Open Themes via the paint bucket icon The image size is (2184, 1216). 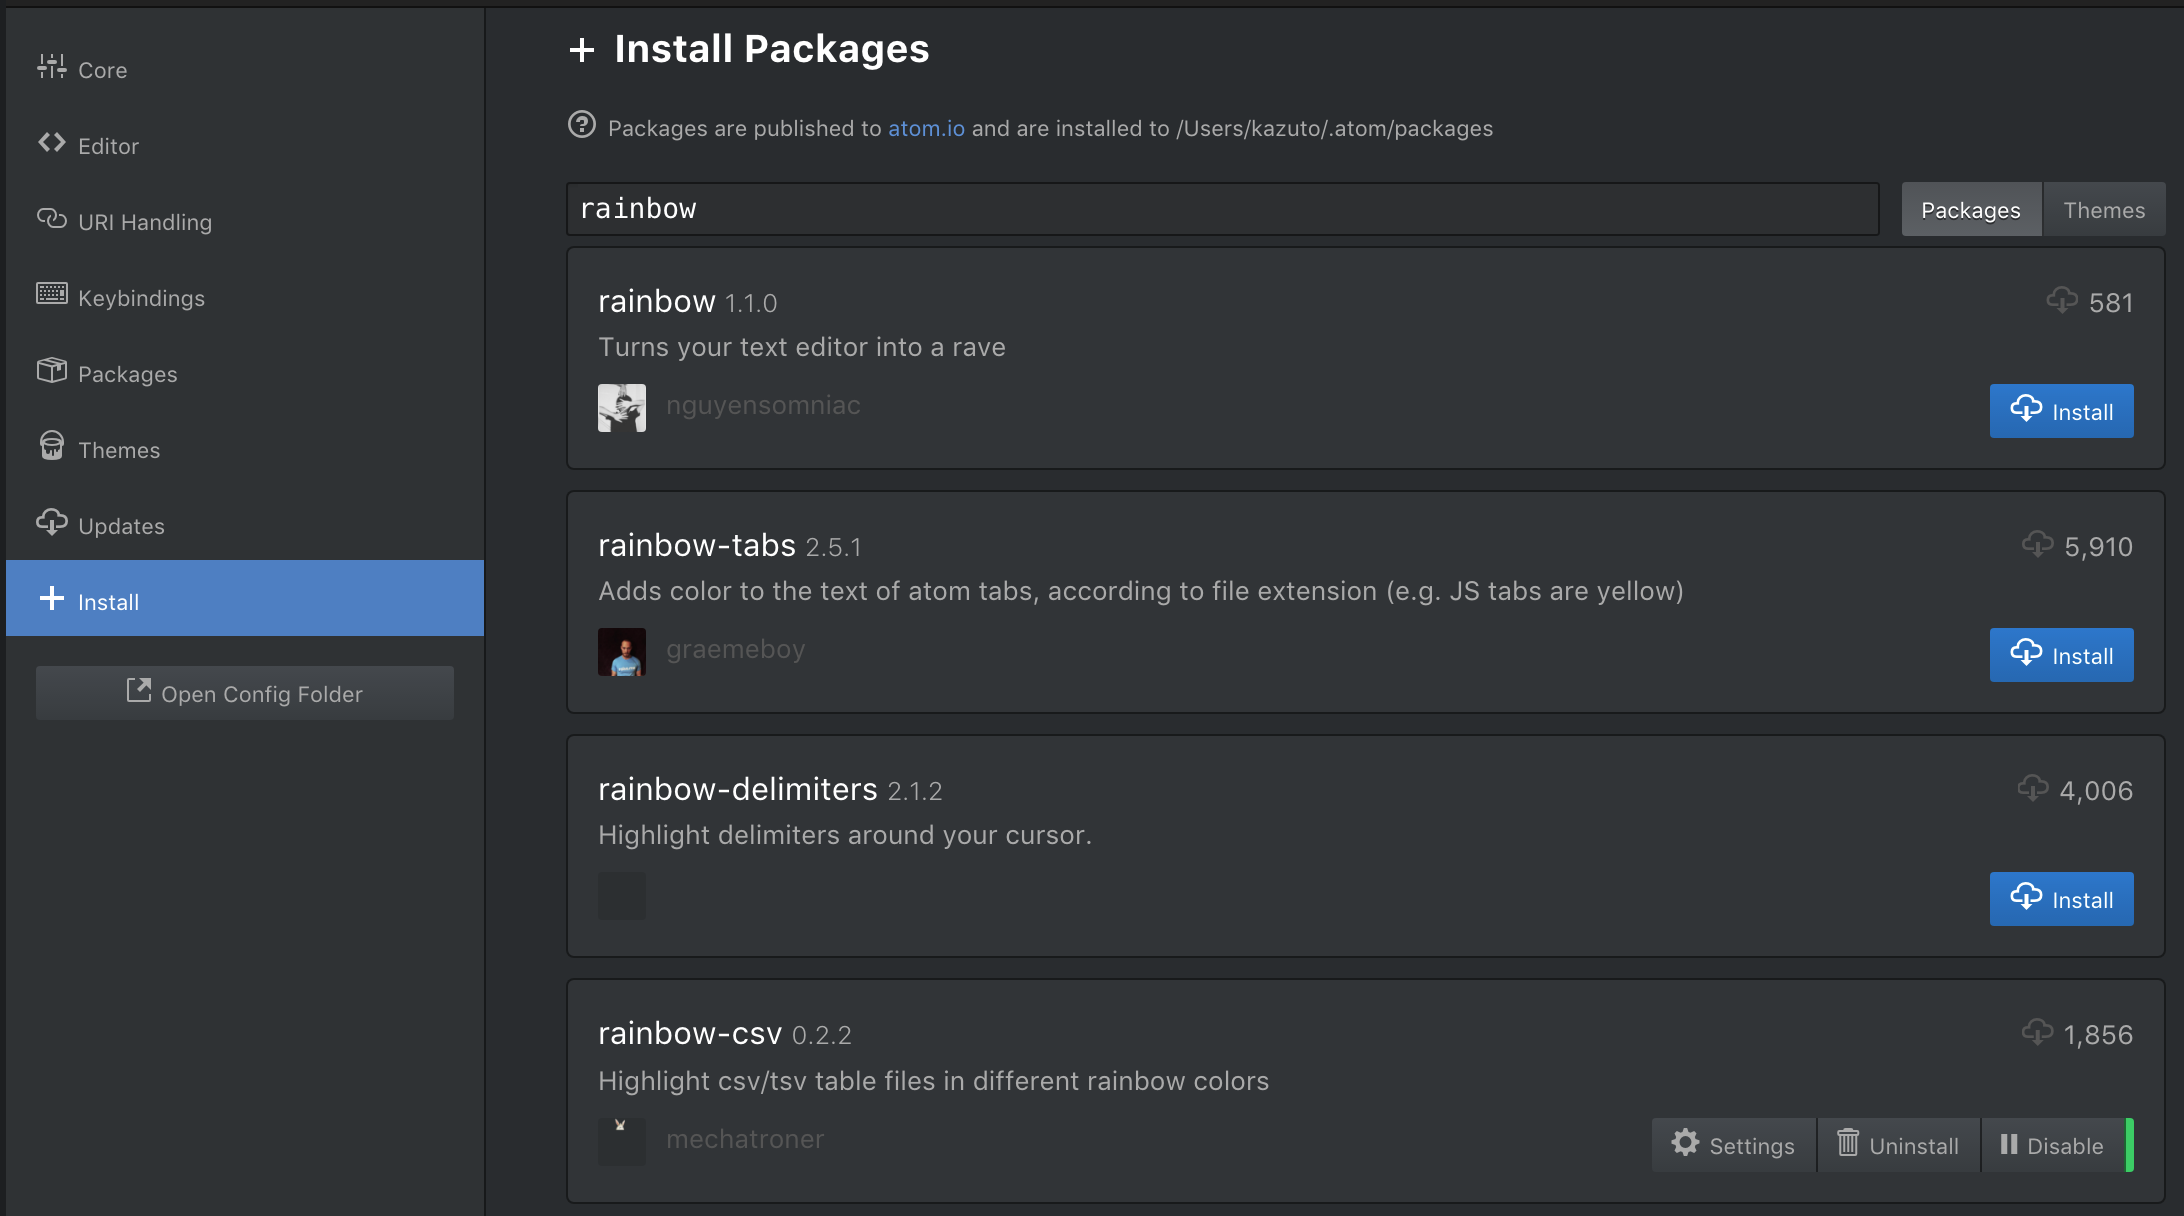(51, 447)
